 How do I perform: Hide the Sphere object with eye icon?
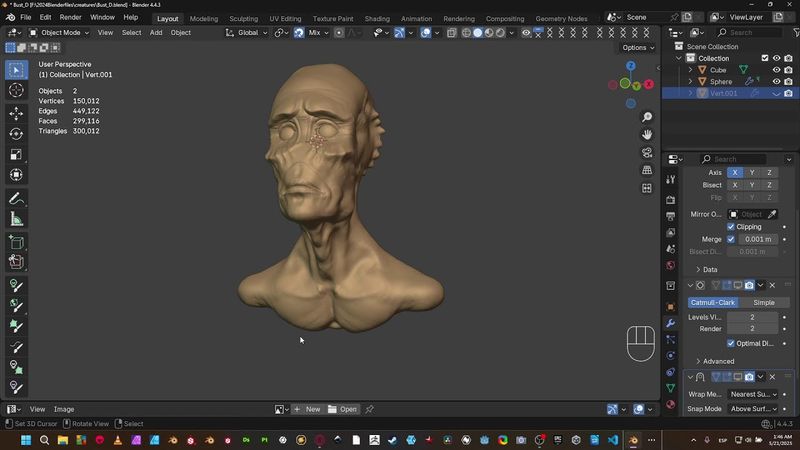[777, 82]
